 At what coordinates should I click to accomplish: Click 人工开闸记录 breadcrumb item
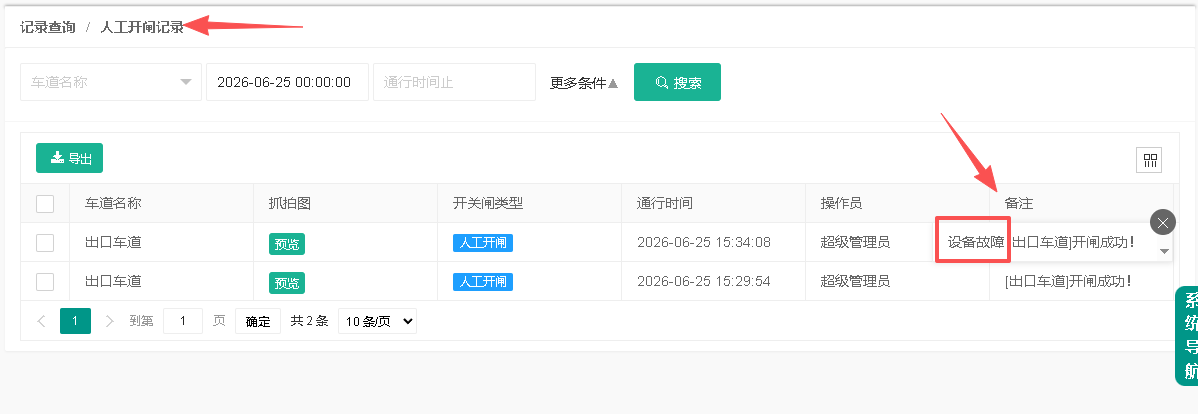[142, 27]
